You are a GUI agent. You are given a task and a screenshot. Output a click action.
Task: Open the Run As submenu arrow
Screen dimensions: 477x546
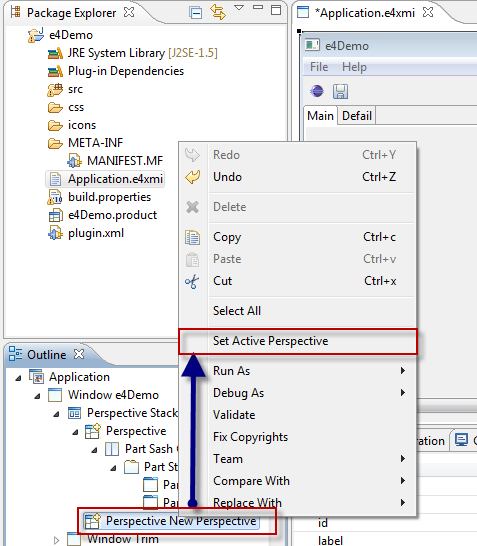tap(403, 370)
